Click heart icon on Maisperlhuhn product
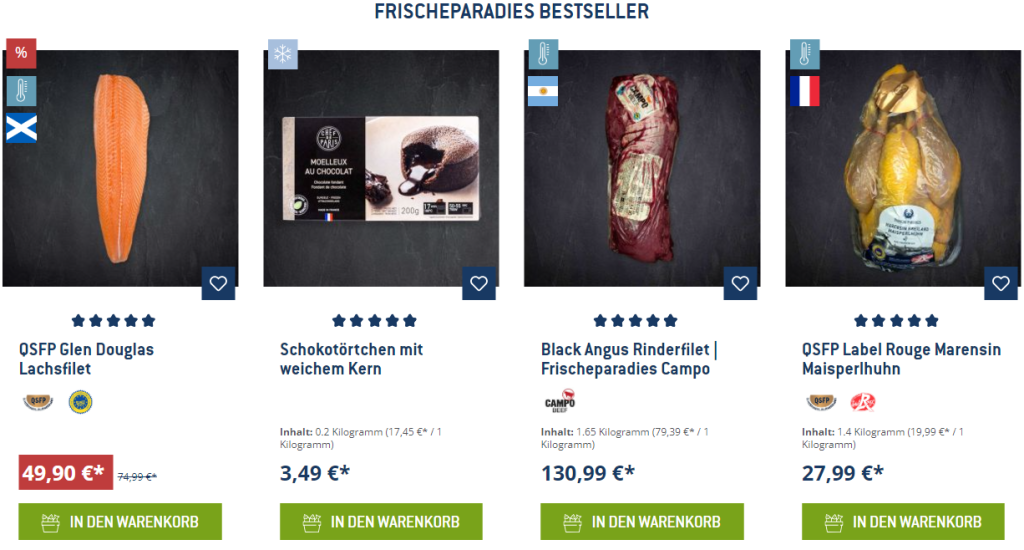The height and width of the screenshot is (550, 1024). tap(1000, 283)
